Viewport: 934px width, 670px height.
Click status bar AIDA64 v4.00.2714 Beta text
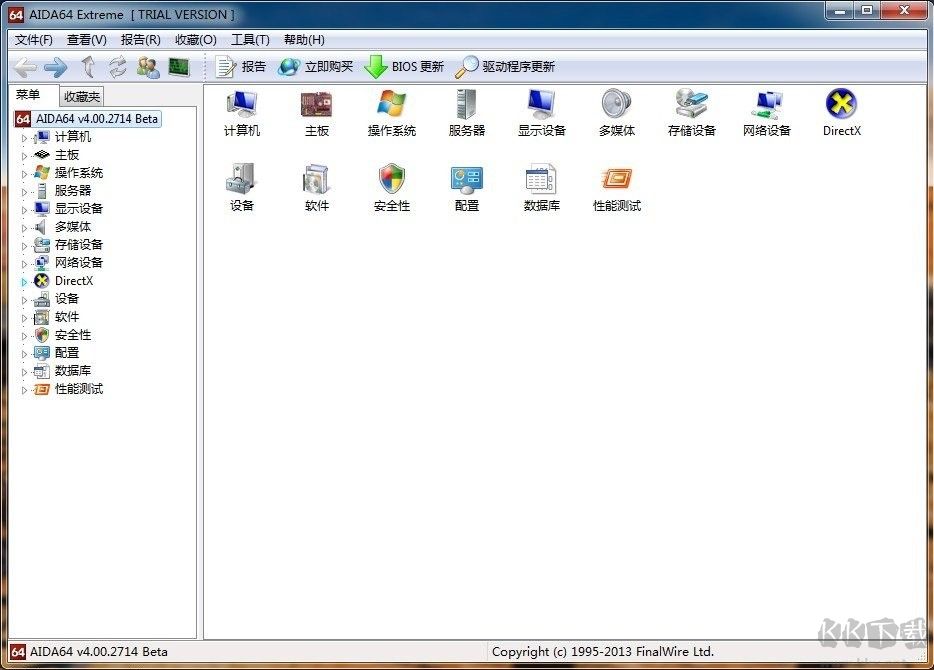(99, 652)
